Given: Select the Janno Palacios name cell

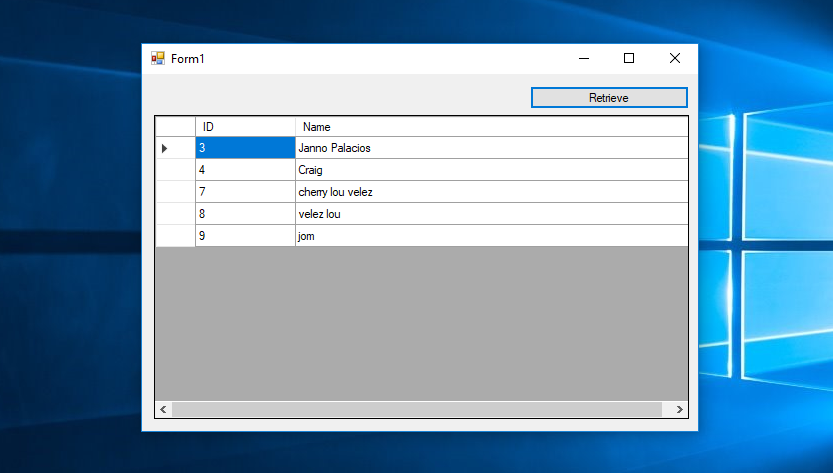Looking at the screenshot, I should click(491, 148).
